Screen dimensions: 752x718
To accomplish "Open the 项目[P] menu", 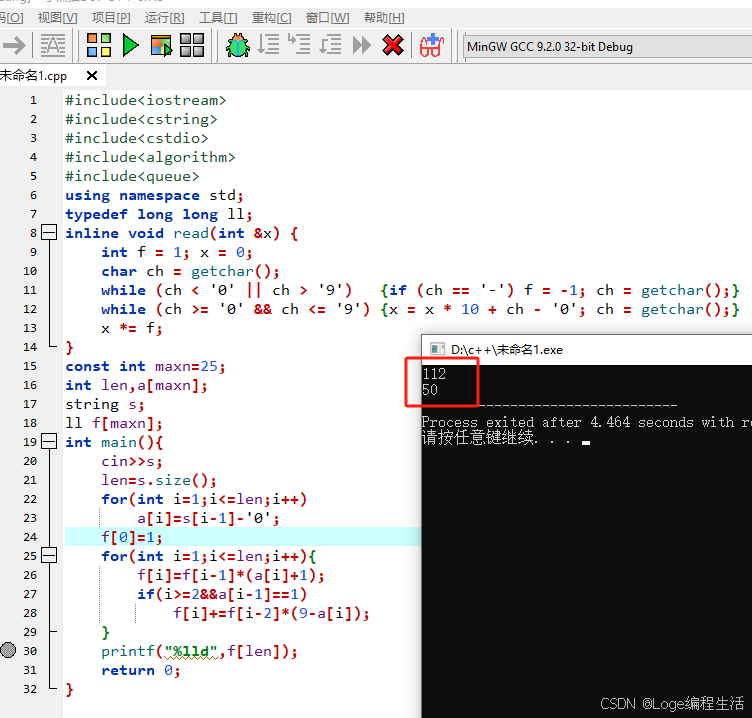I will [111, 18].
